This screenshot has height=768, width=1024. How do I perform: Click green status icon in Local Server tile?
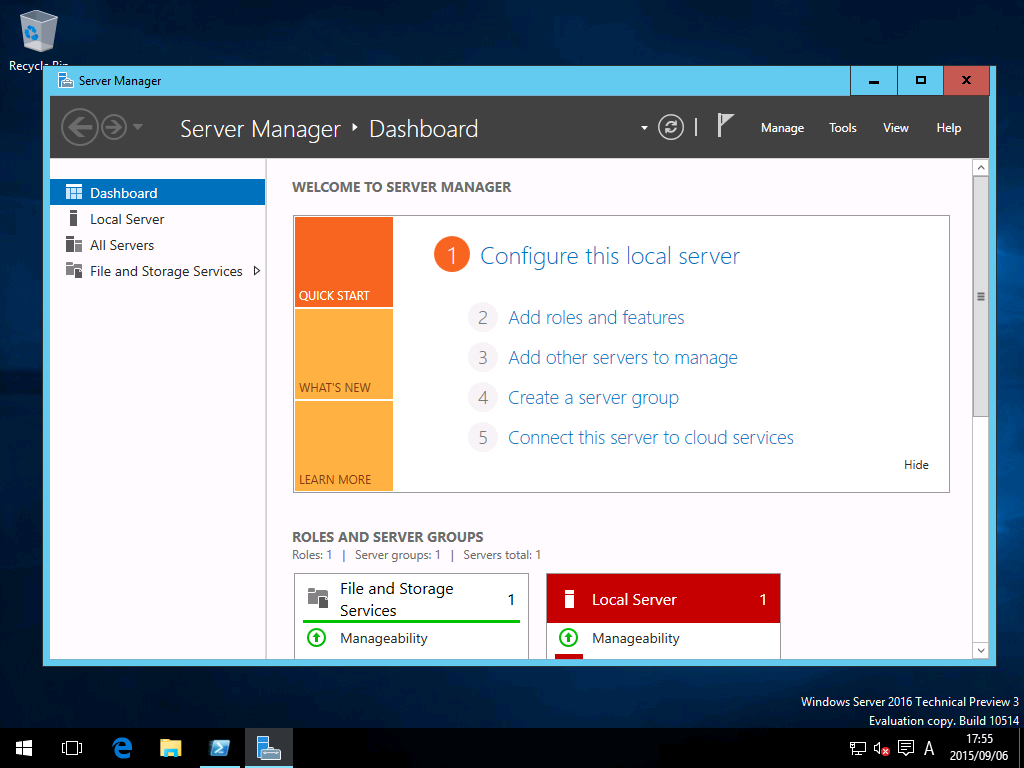coord(568,637)
